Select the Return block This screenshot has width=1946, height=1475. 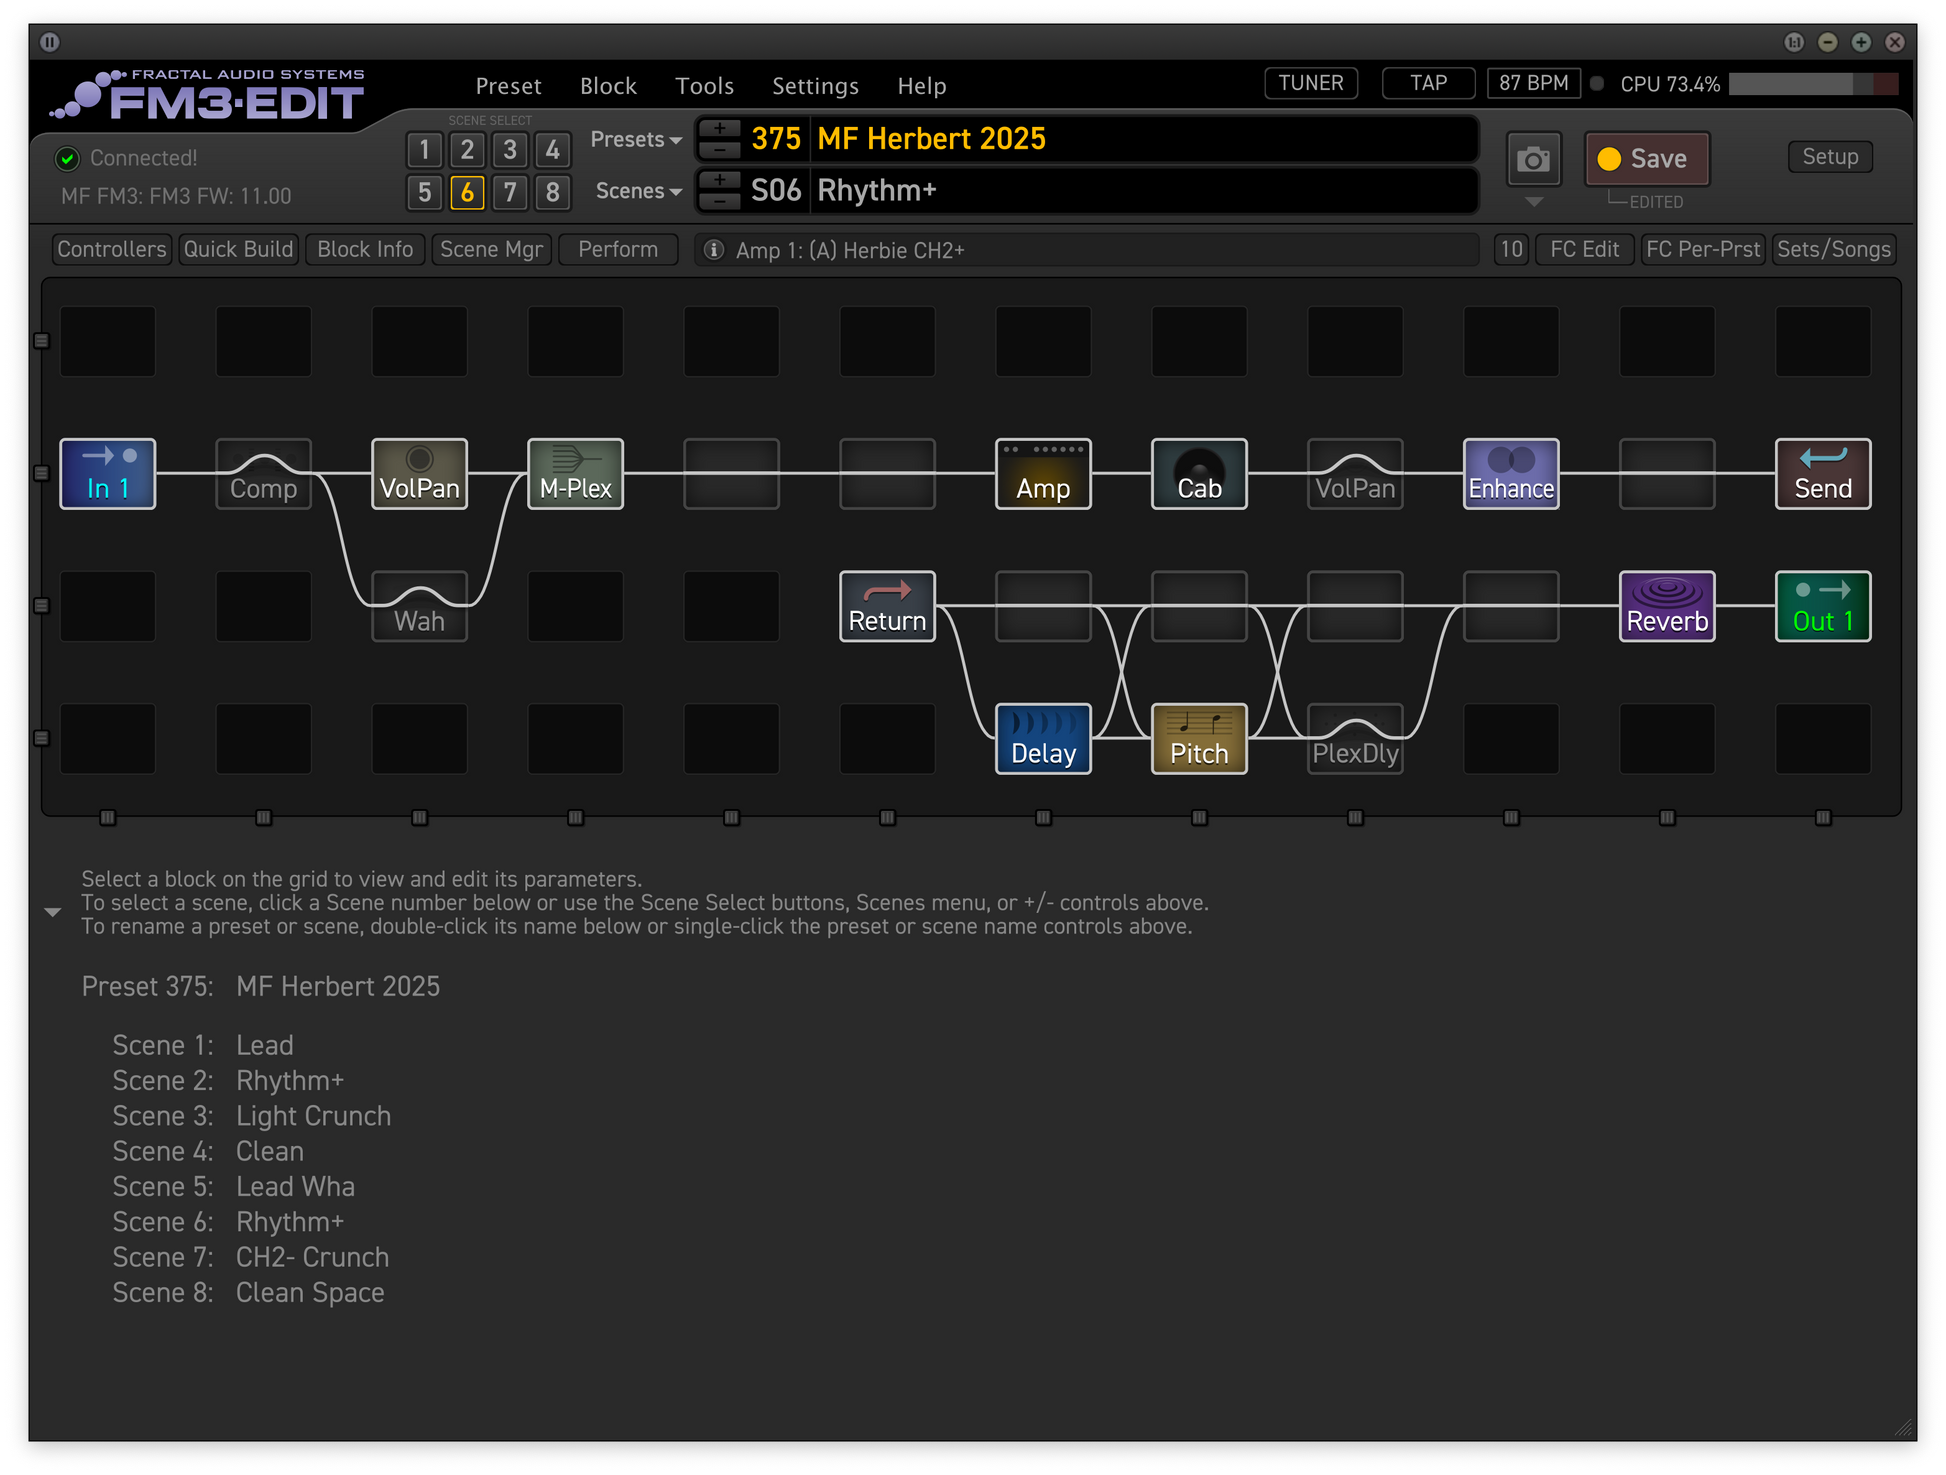pyautogui.click(x=887, y=607)
